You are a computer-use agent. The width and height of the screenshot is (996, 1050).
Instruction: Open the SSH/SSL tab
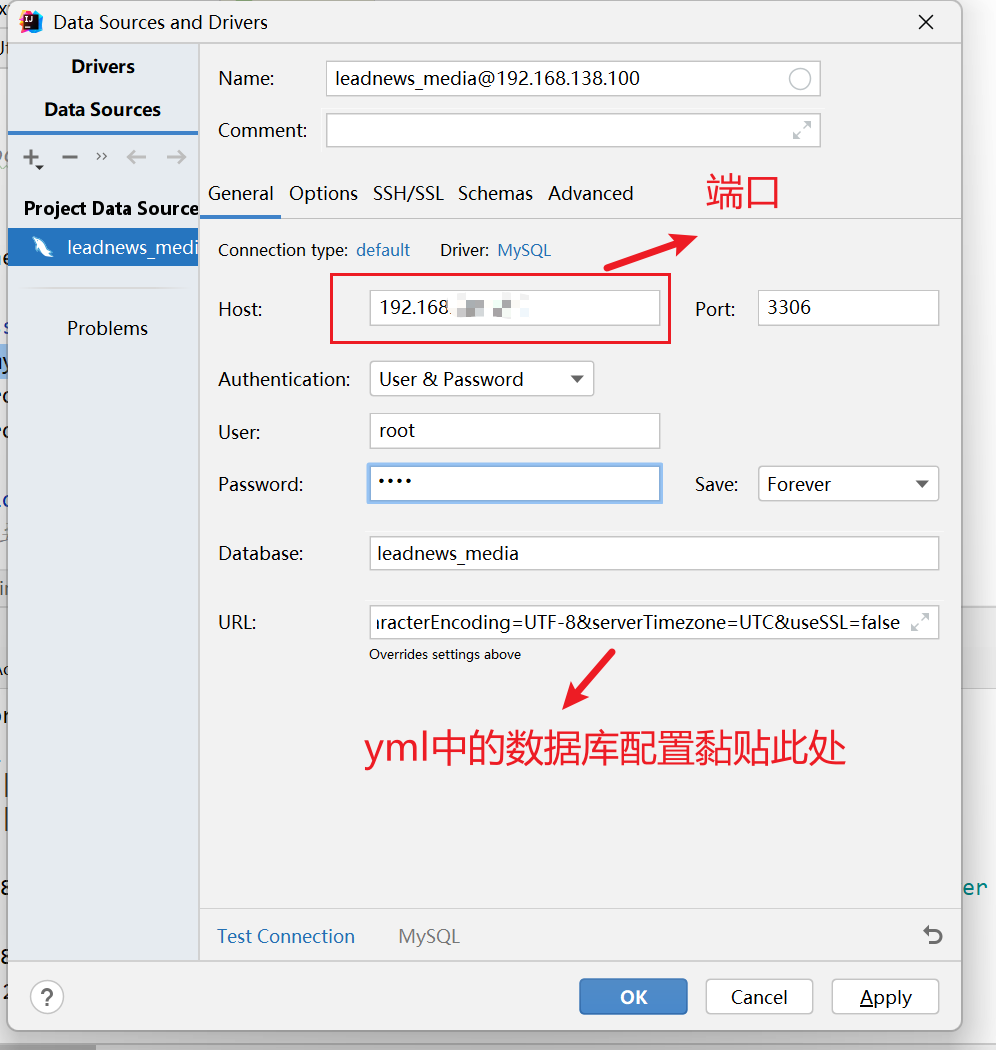[x=408, y=194]
